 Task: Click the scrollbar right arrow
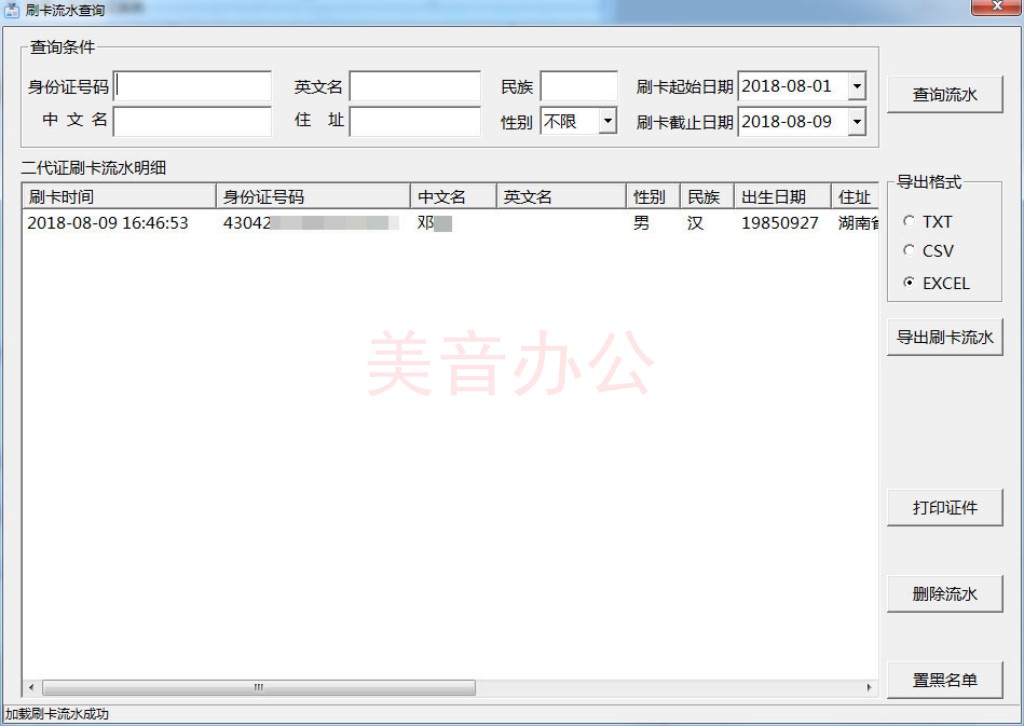[869, 688]
